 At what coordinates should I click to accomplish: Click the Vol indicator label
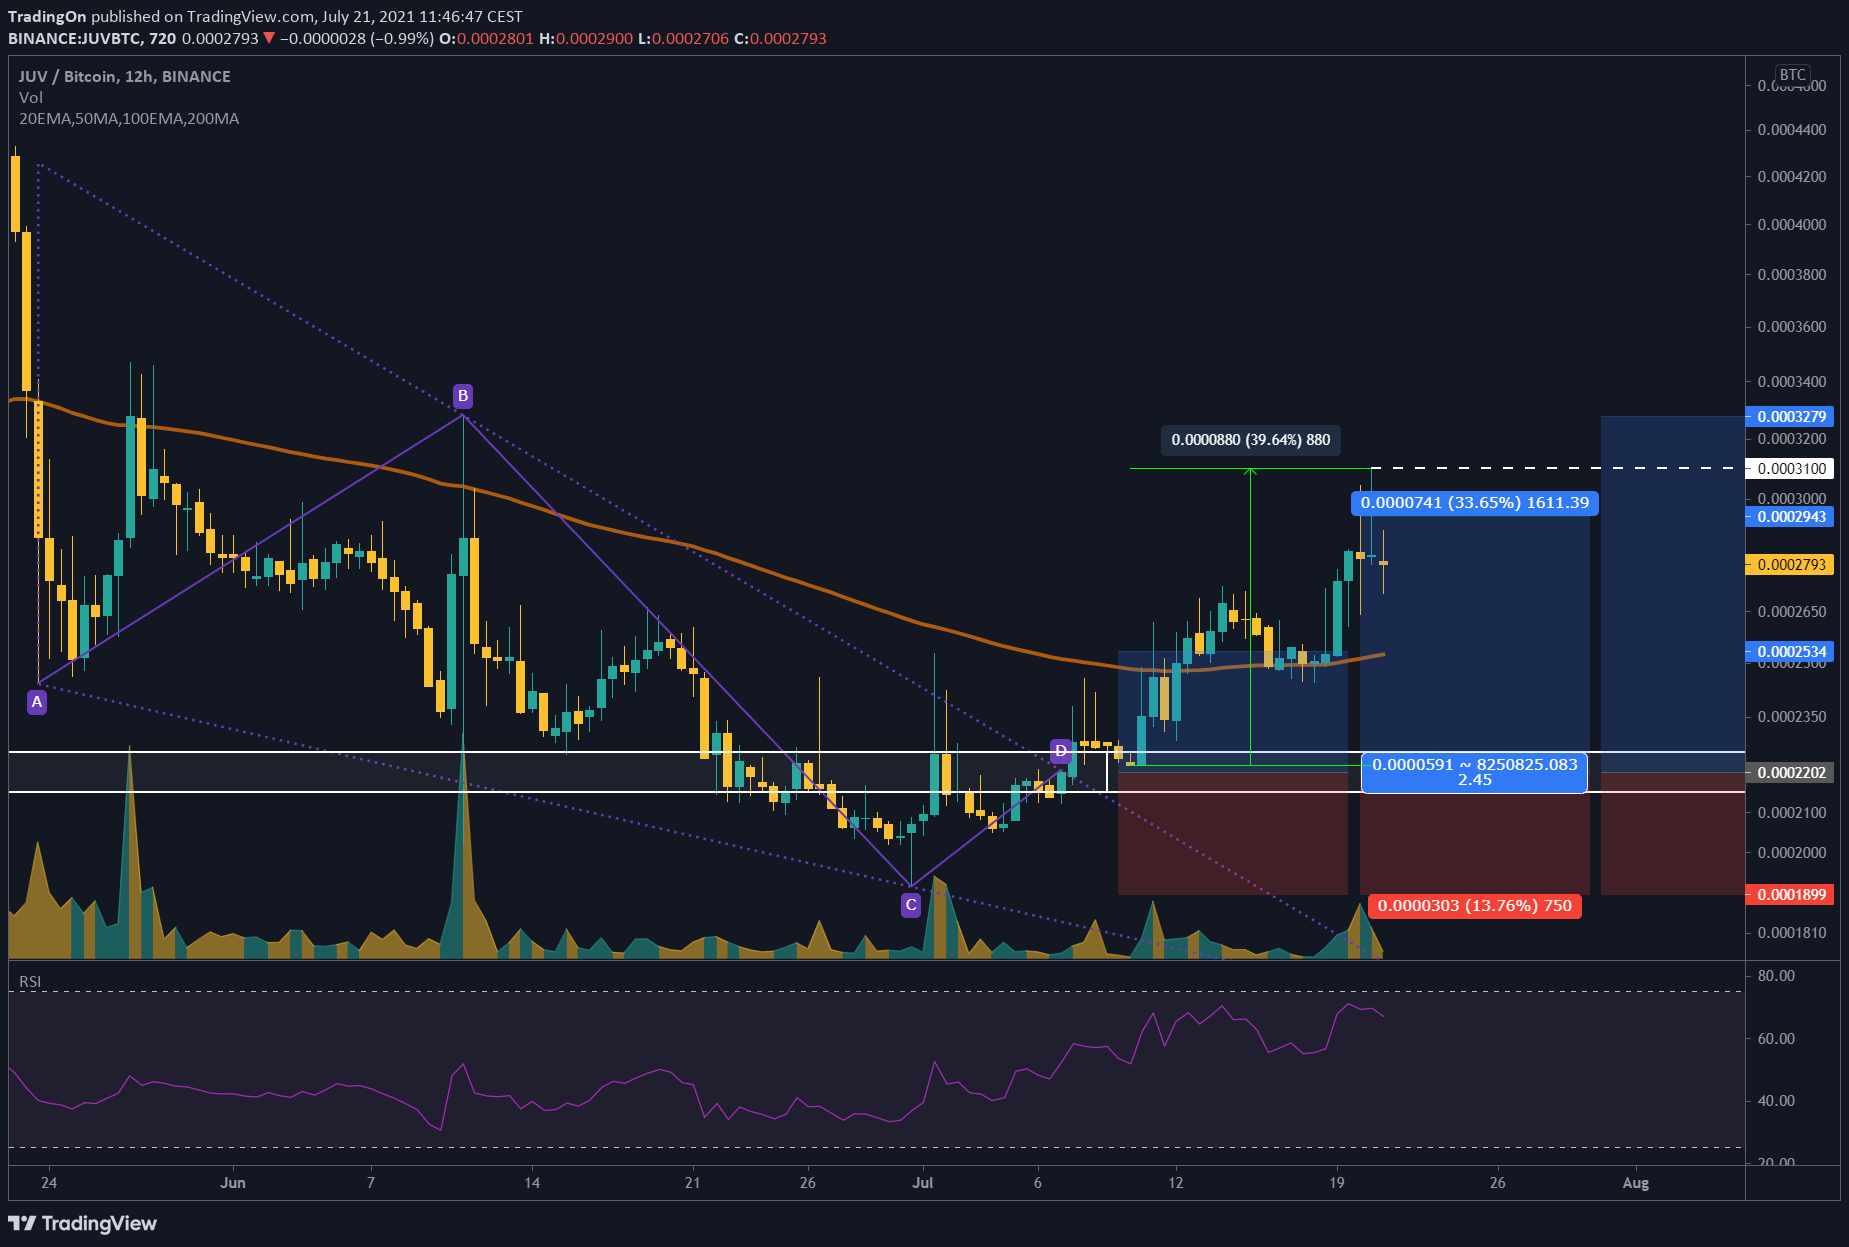tap(30, 97)
